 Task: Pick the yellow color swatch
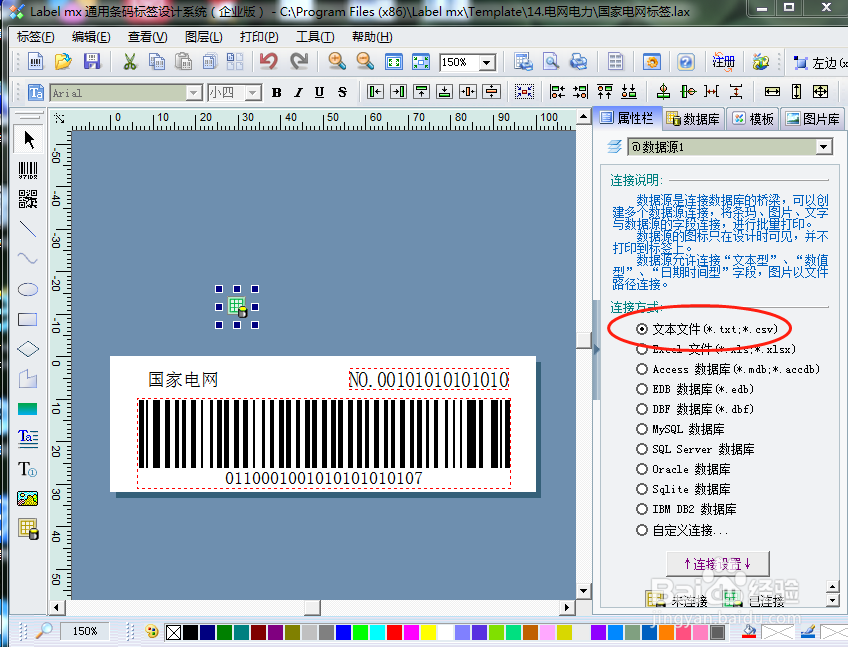point(428,632)
